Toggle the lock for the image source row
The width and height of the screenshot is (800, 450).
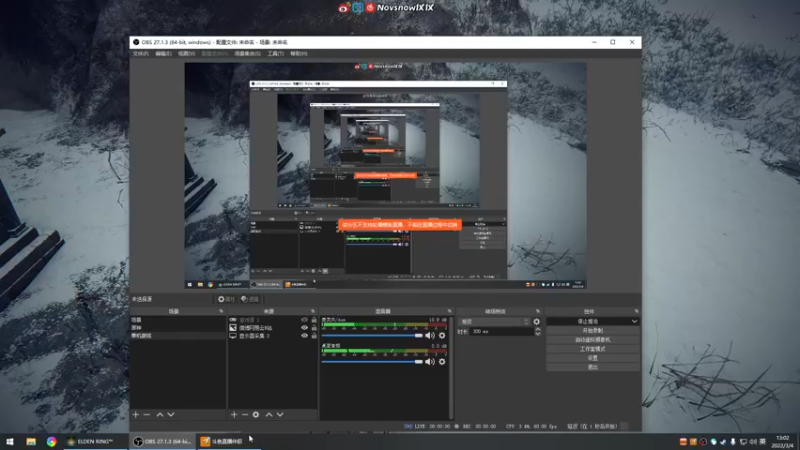[x=314, y=328]
